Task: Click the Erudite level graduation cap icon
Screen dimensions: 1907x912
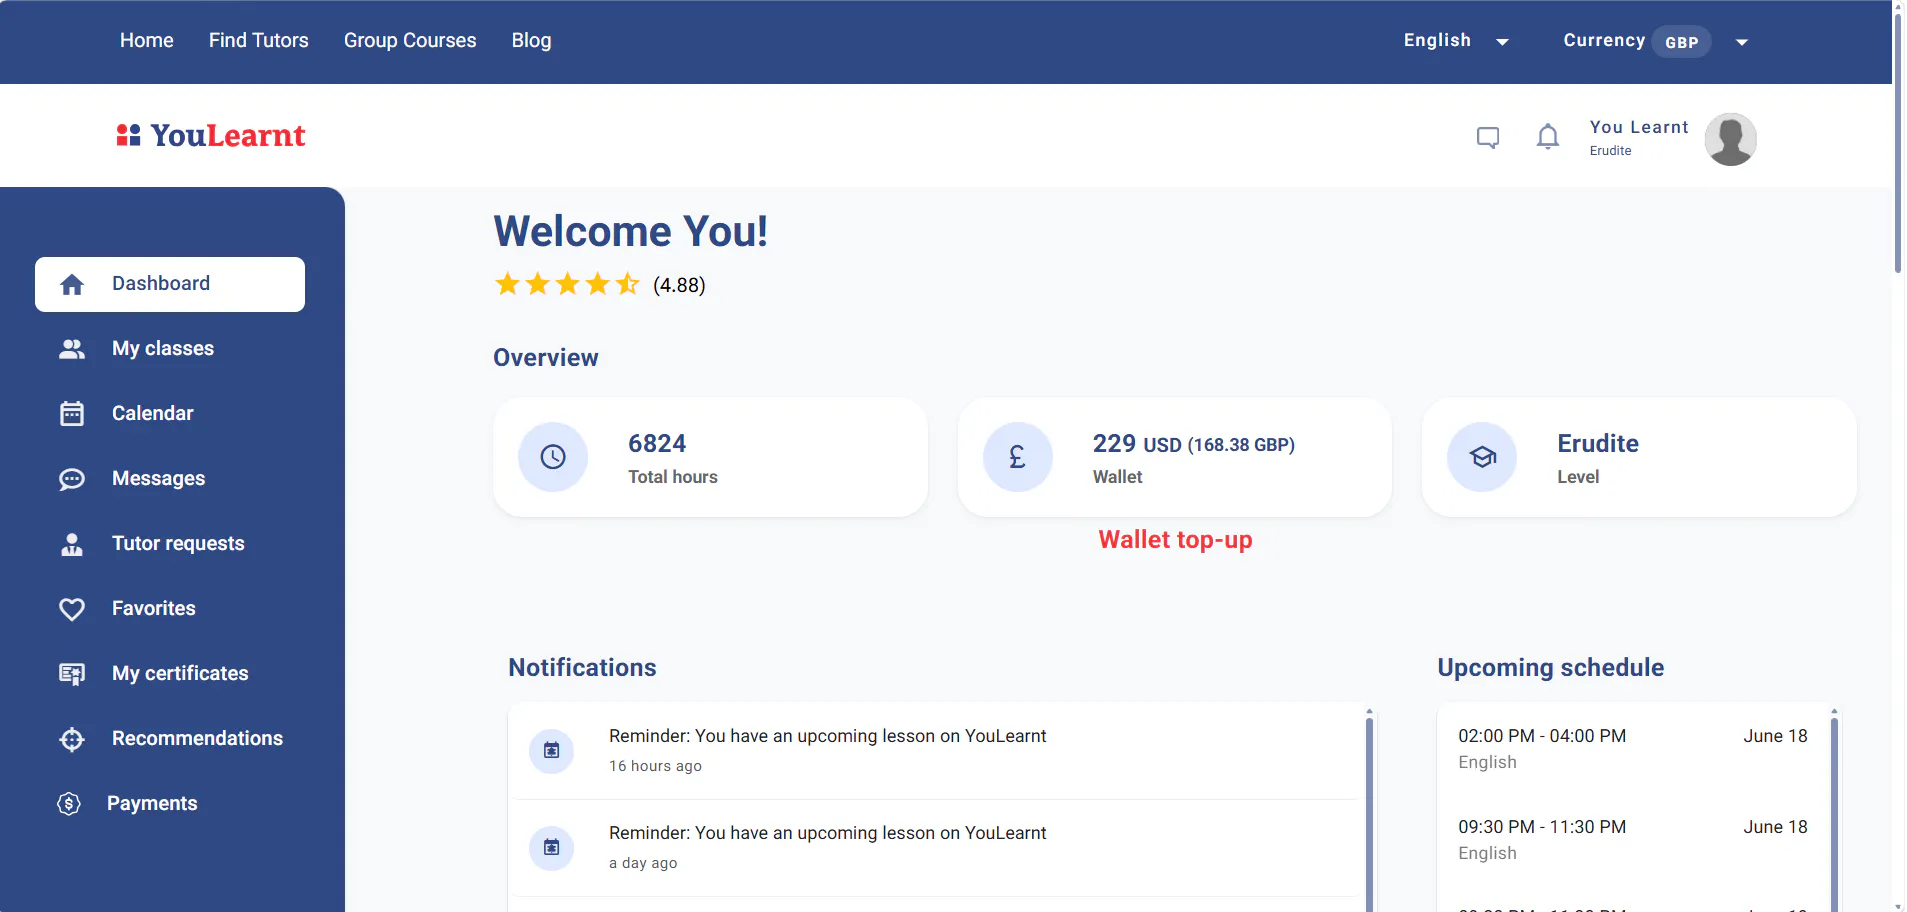Action: [1482, 457]
